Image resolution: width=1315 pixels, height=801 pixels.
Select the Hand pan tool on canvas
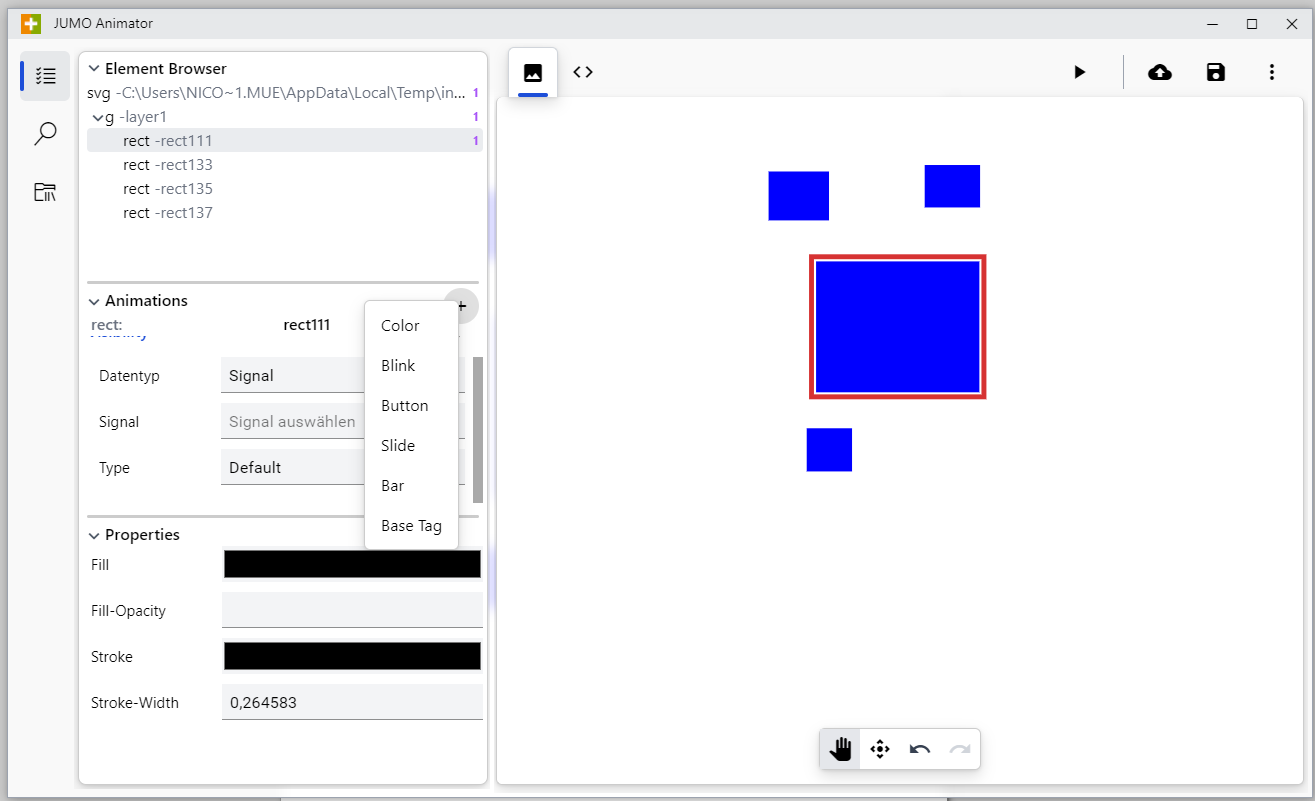pyautogui.click(x=839, y=748)
